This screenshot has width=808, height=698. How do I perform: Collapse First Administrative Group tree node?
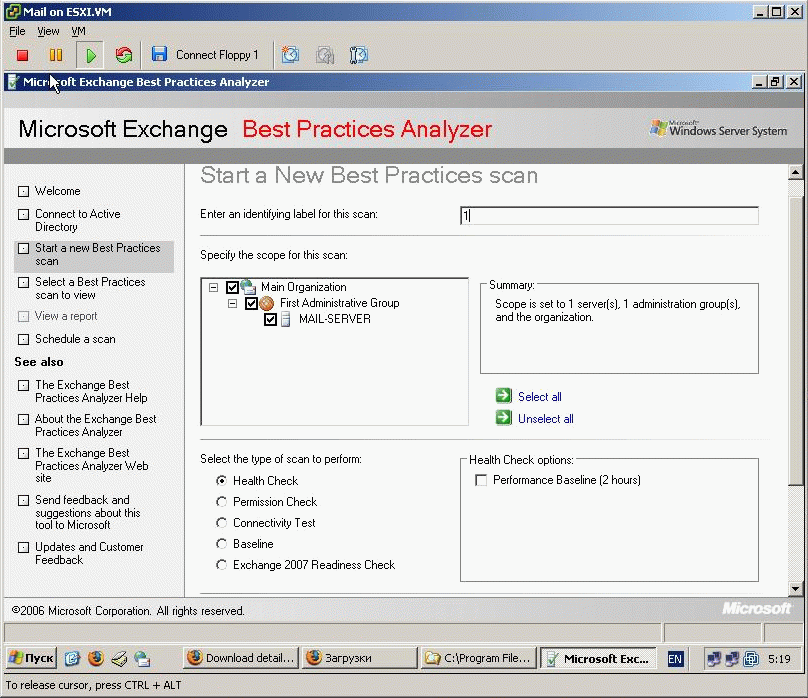232,303
